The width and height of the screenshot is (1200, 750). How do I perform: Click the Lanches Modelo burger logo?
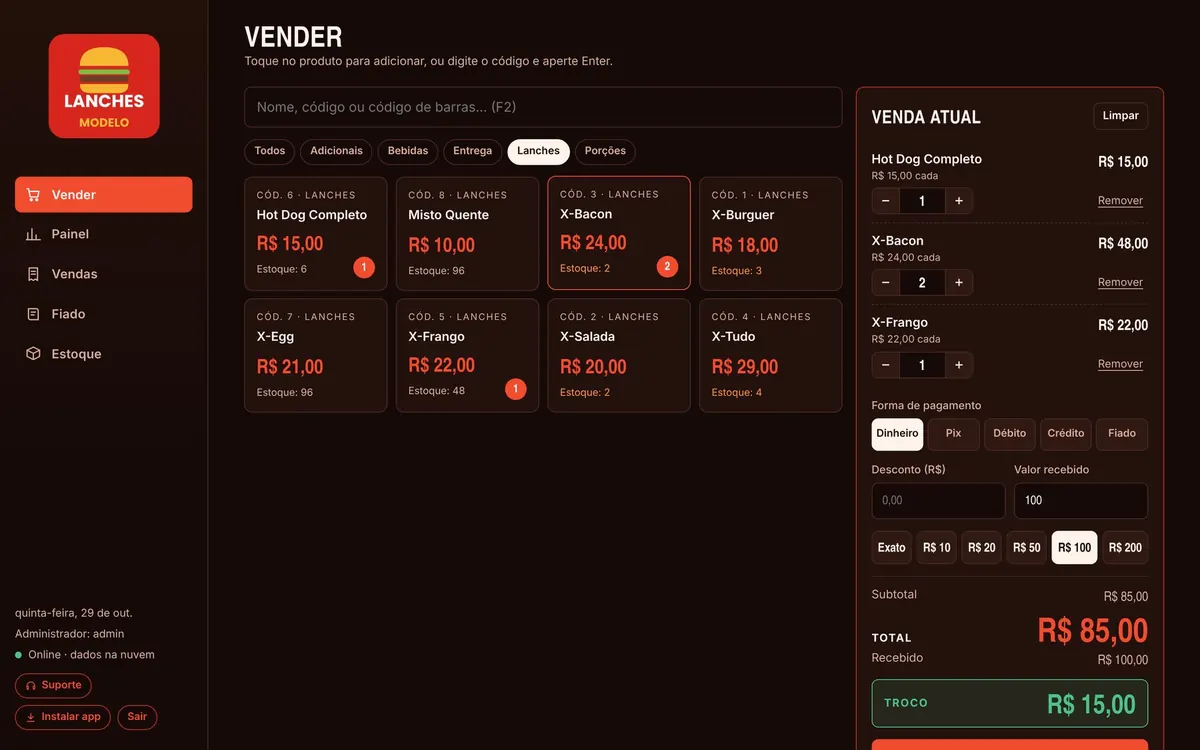(104, 86)
